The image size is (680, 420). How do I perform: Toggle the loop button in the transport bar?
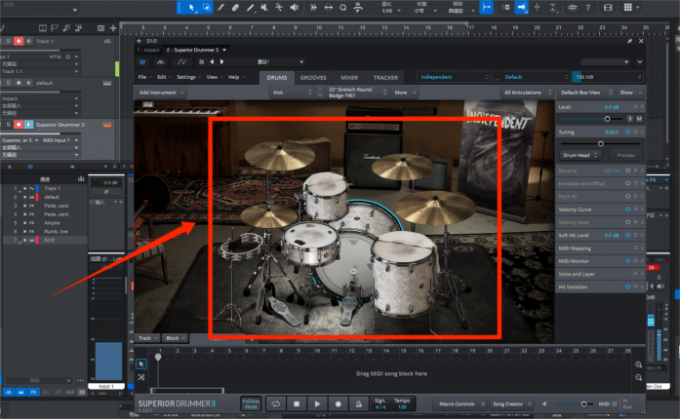[x=276, y=404]
